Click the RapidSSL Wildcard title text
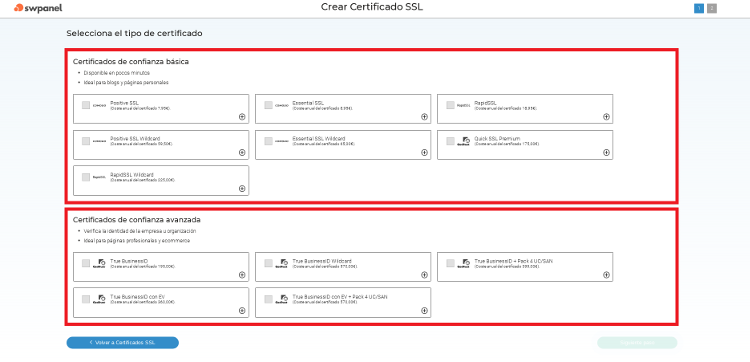 pyautogui.click(x=132, y=175)
